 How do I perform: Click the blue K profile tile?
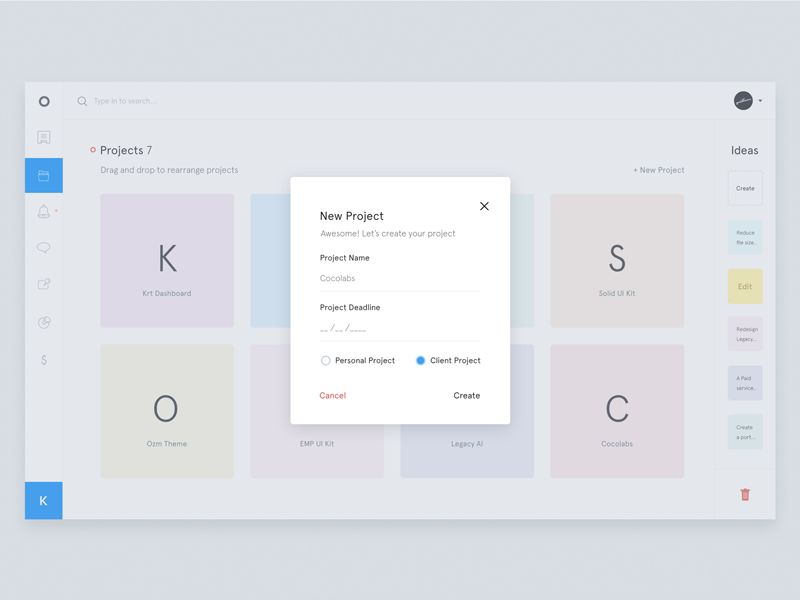pos(43,500)
